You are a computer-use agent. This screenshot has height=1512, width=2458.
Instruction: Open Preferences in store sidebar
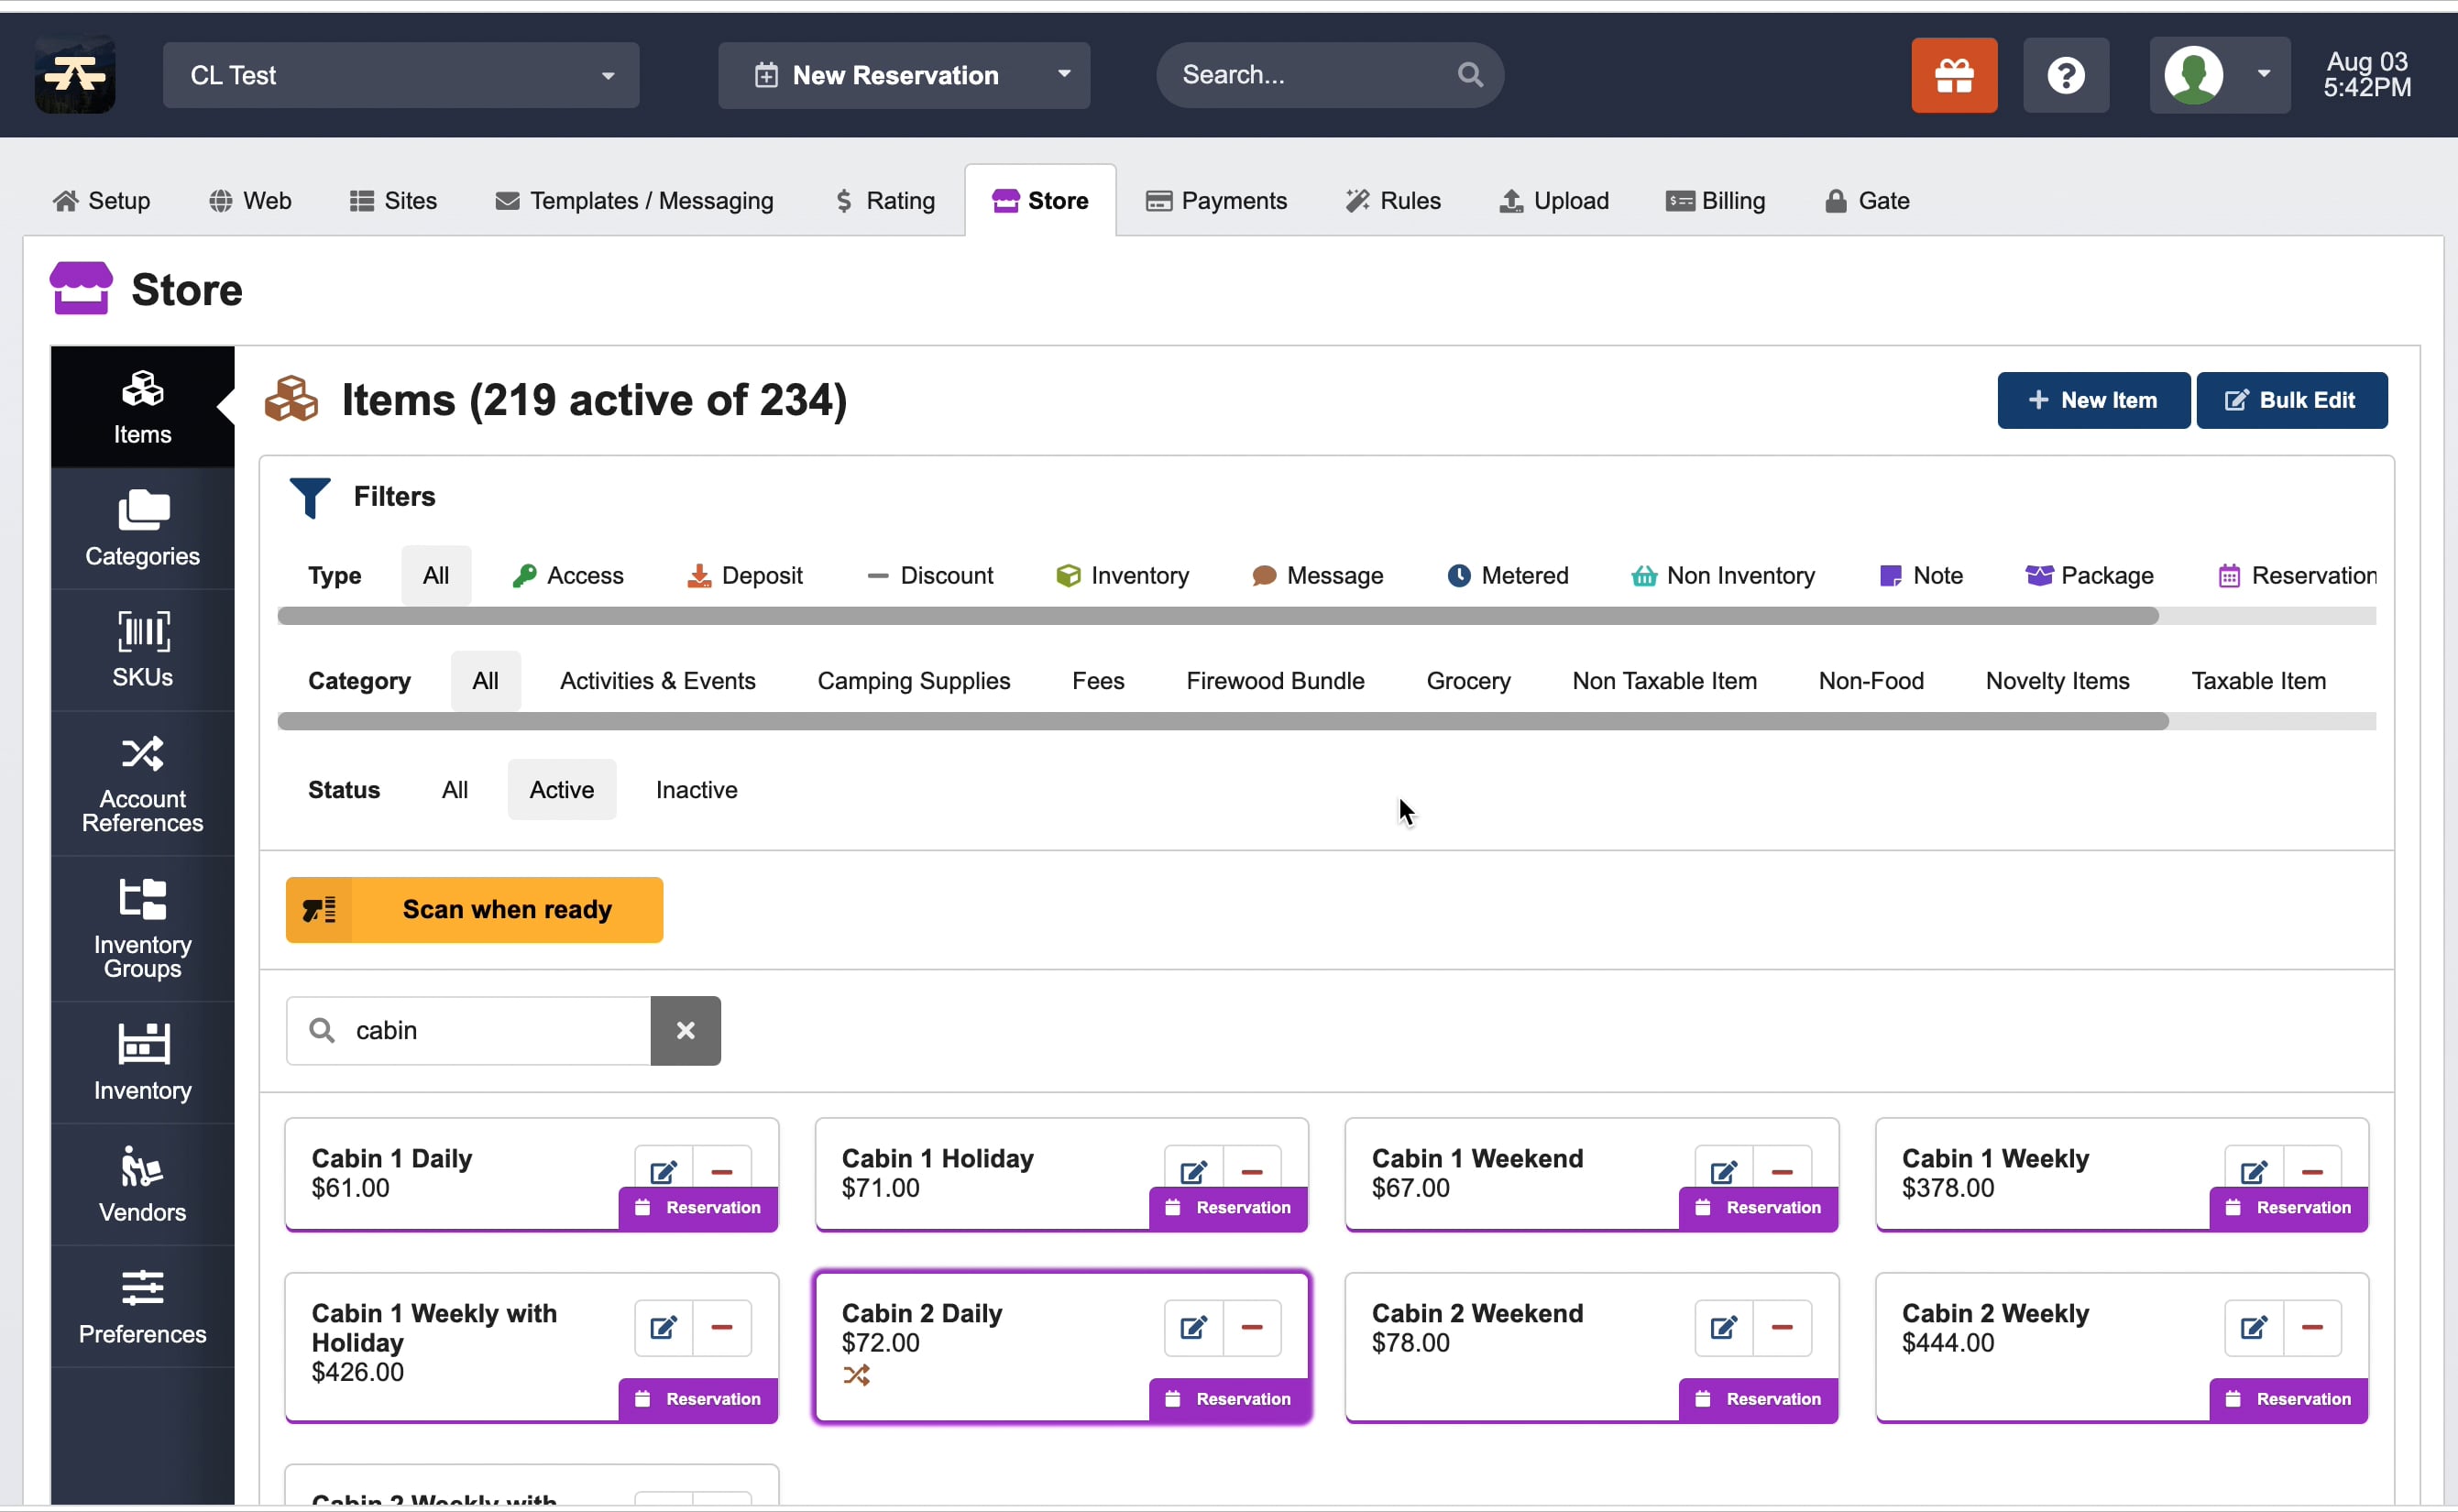[x=142, y=1307]
